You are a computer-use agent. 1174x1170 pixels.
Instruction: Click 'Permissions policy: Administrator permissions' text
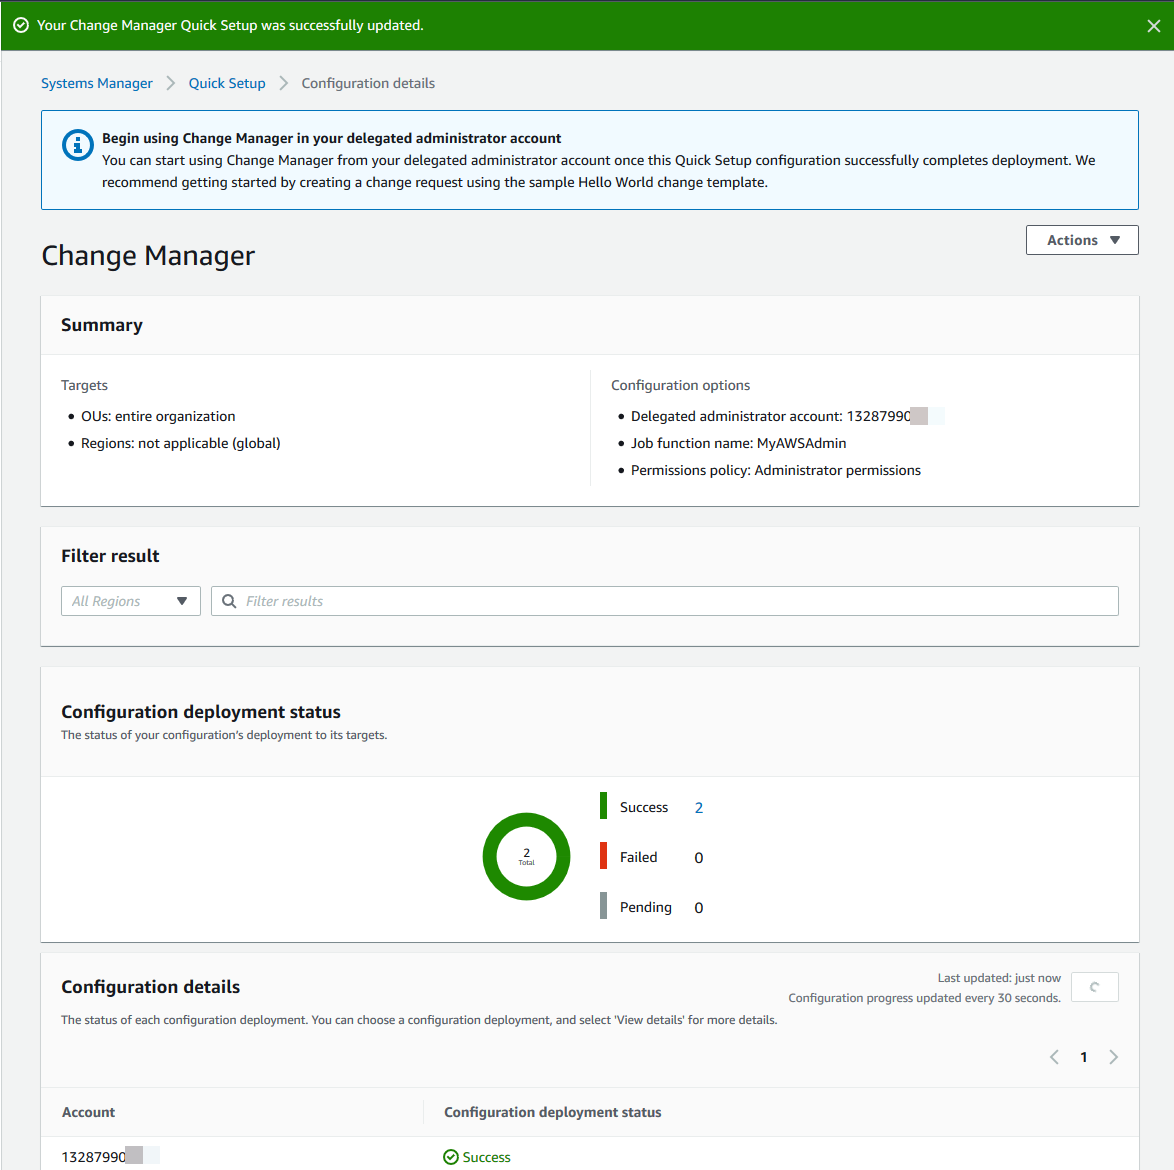(776, 470)
